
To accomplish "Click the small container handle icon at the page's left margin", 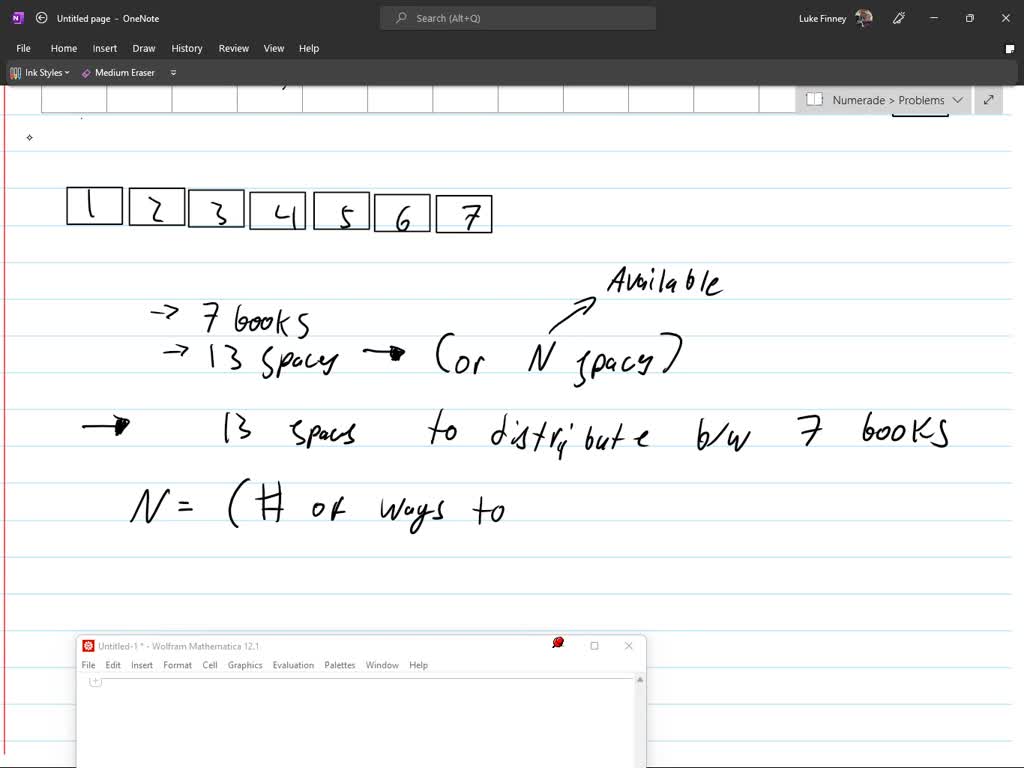I will 29,137.
